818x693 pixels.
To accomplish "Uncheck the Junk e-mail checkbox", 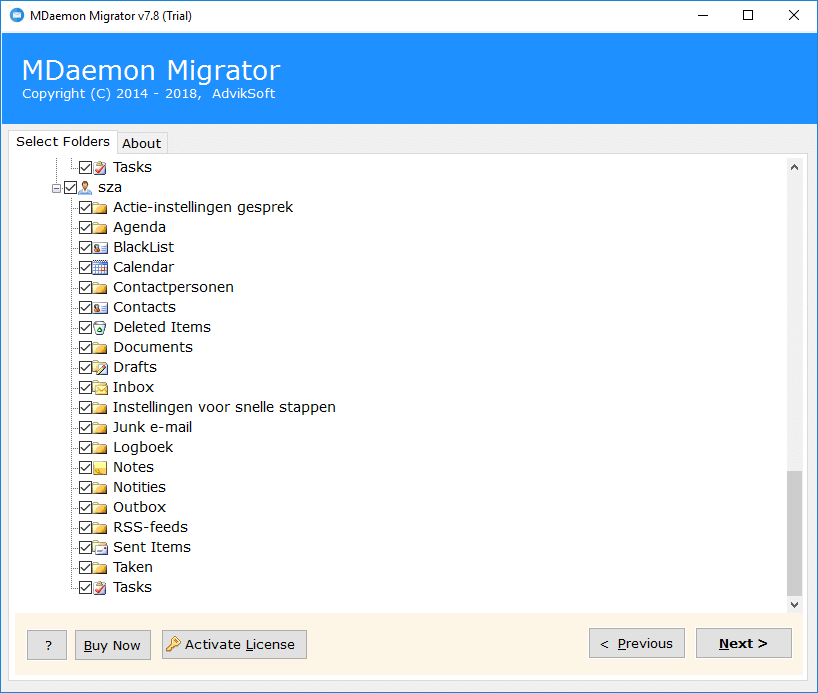I will 85,427.
